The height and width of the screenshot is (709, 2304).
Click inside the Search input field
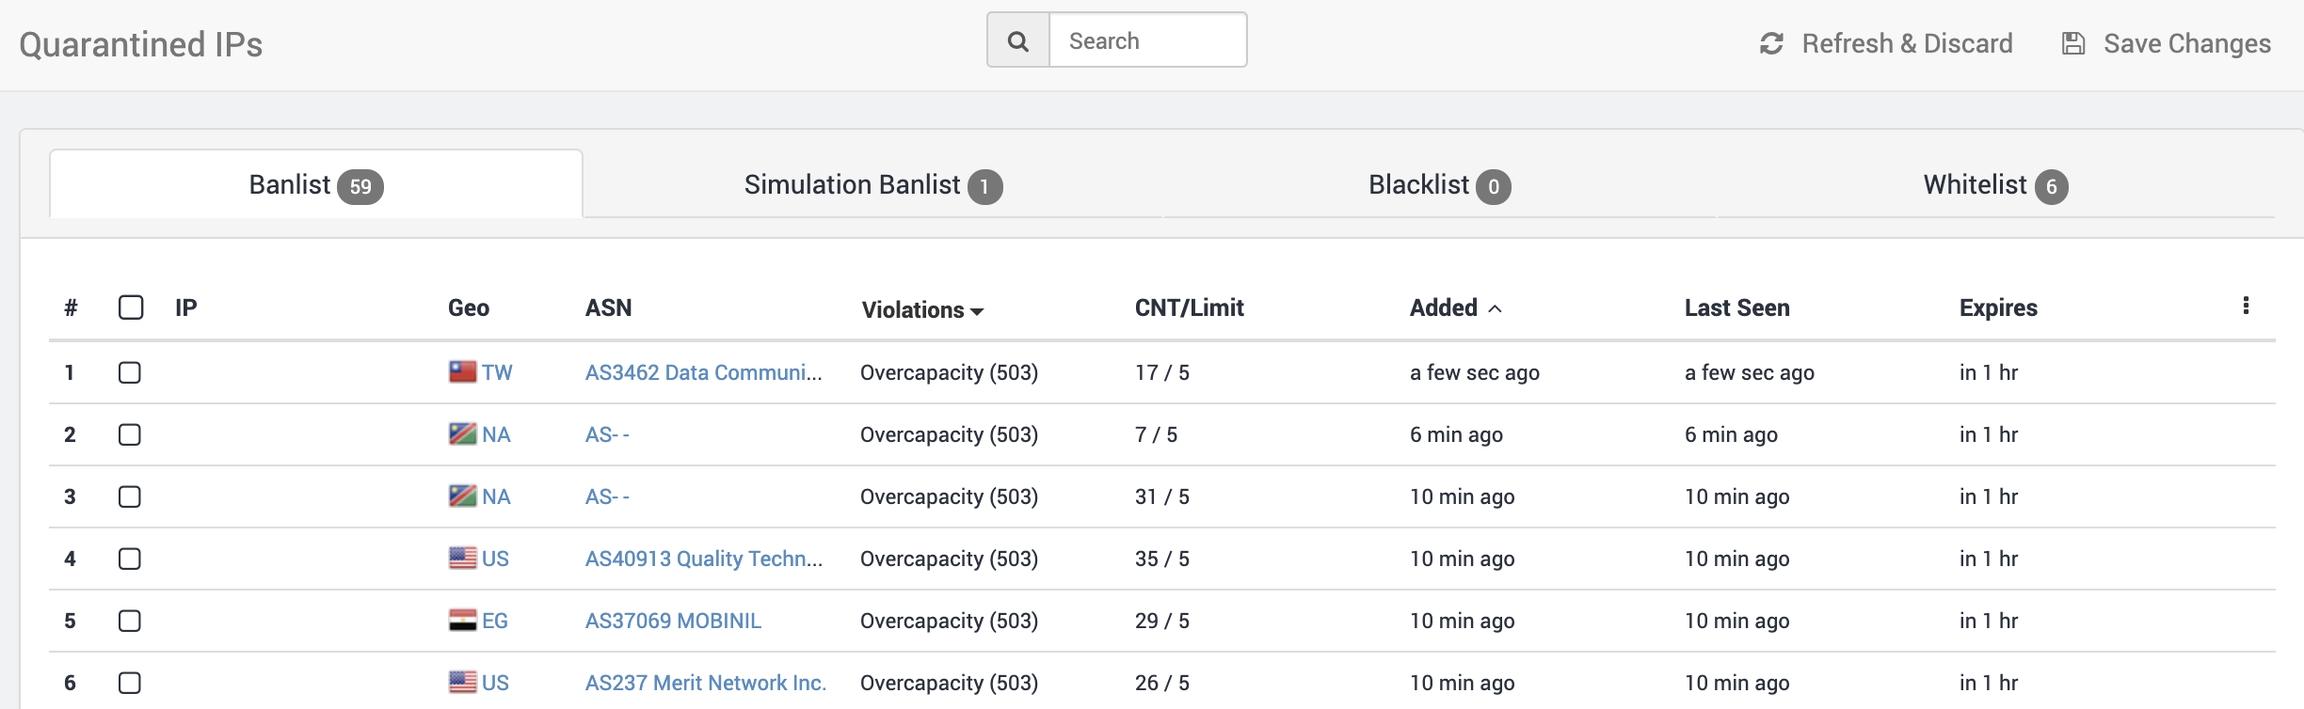1147,41
